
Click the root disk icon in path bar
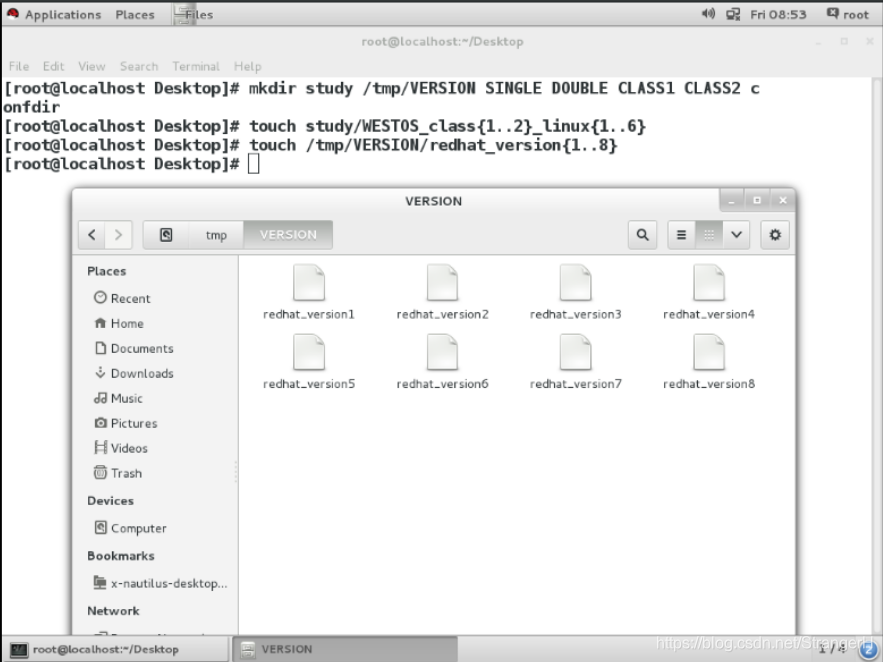point(166,235)
